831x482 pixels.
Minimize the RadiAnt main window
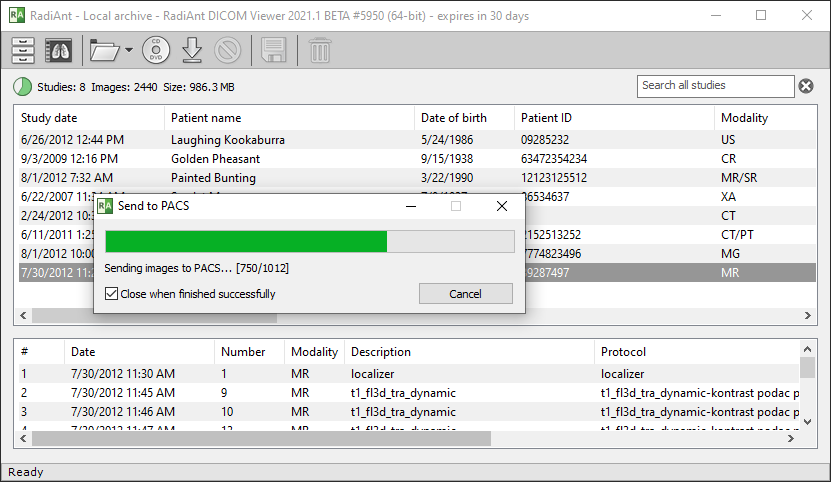coord(716,15)
